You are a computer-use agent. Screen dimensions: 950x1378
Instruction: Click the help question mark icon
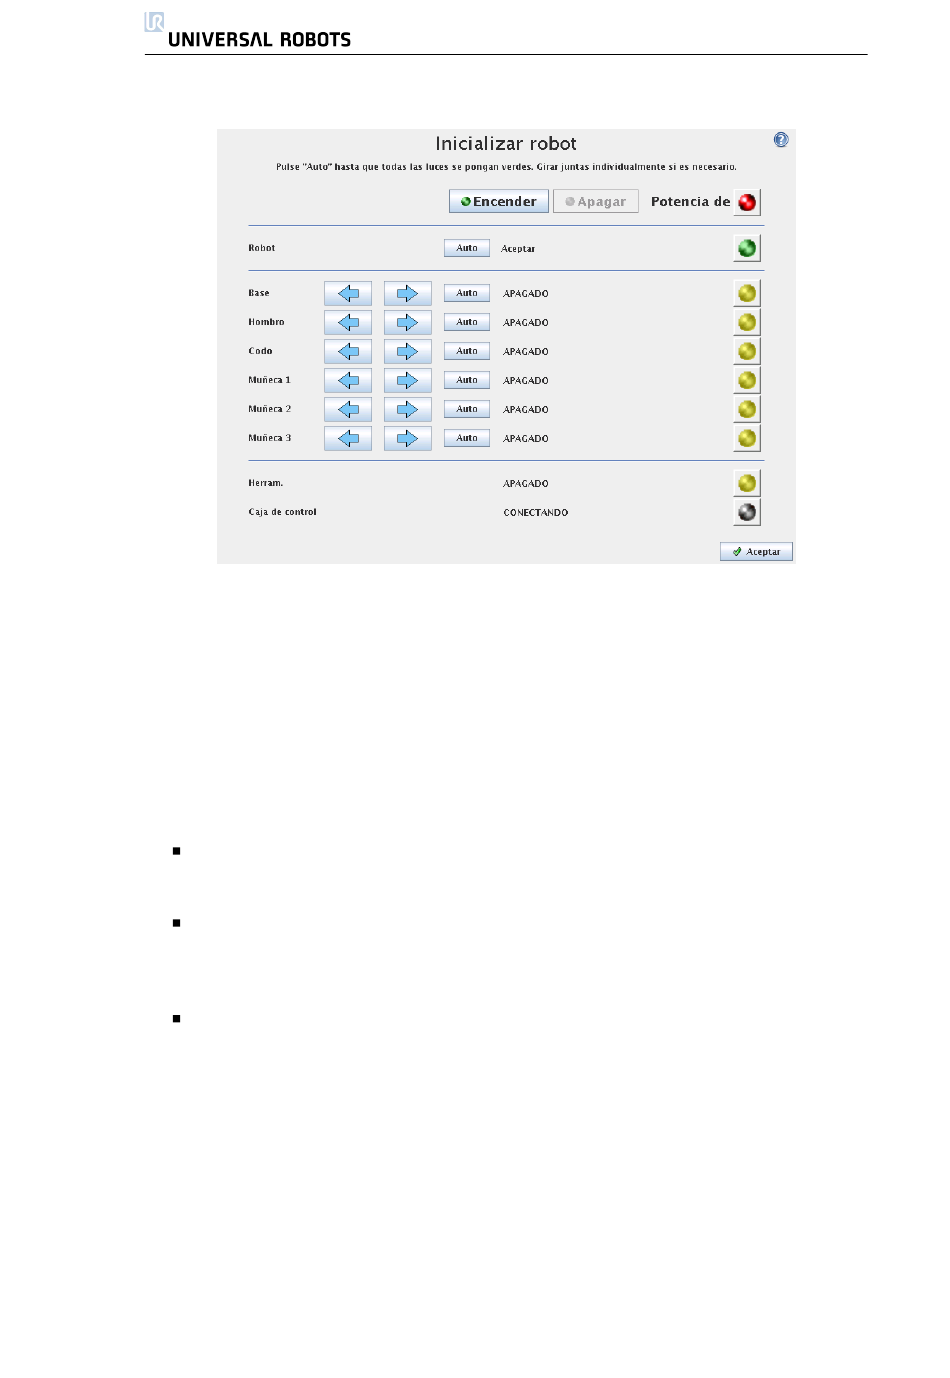pos(781,140)
